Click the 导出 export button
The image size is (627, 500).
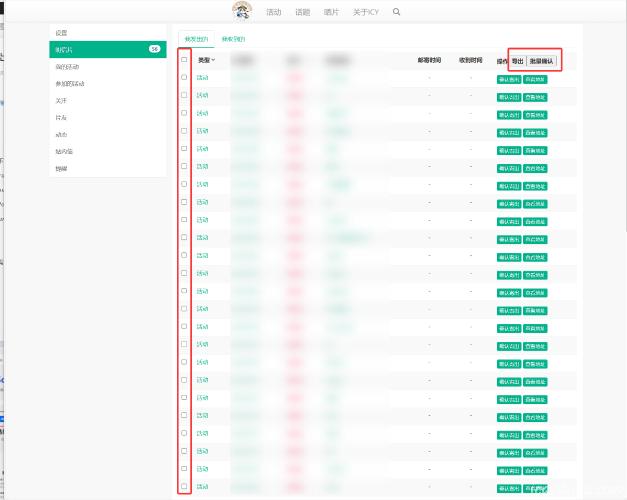point(517,61)
